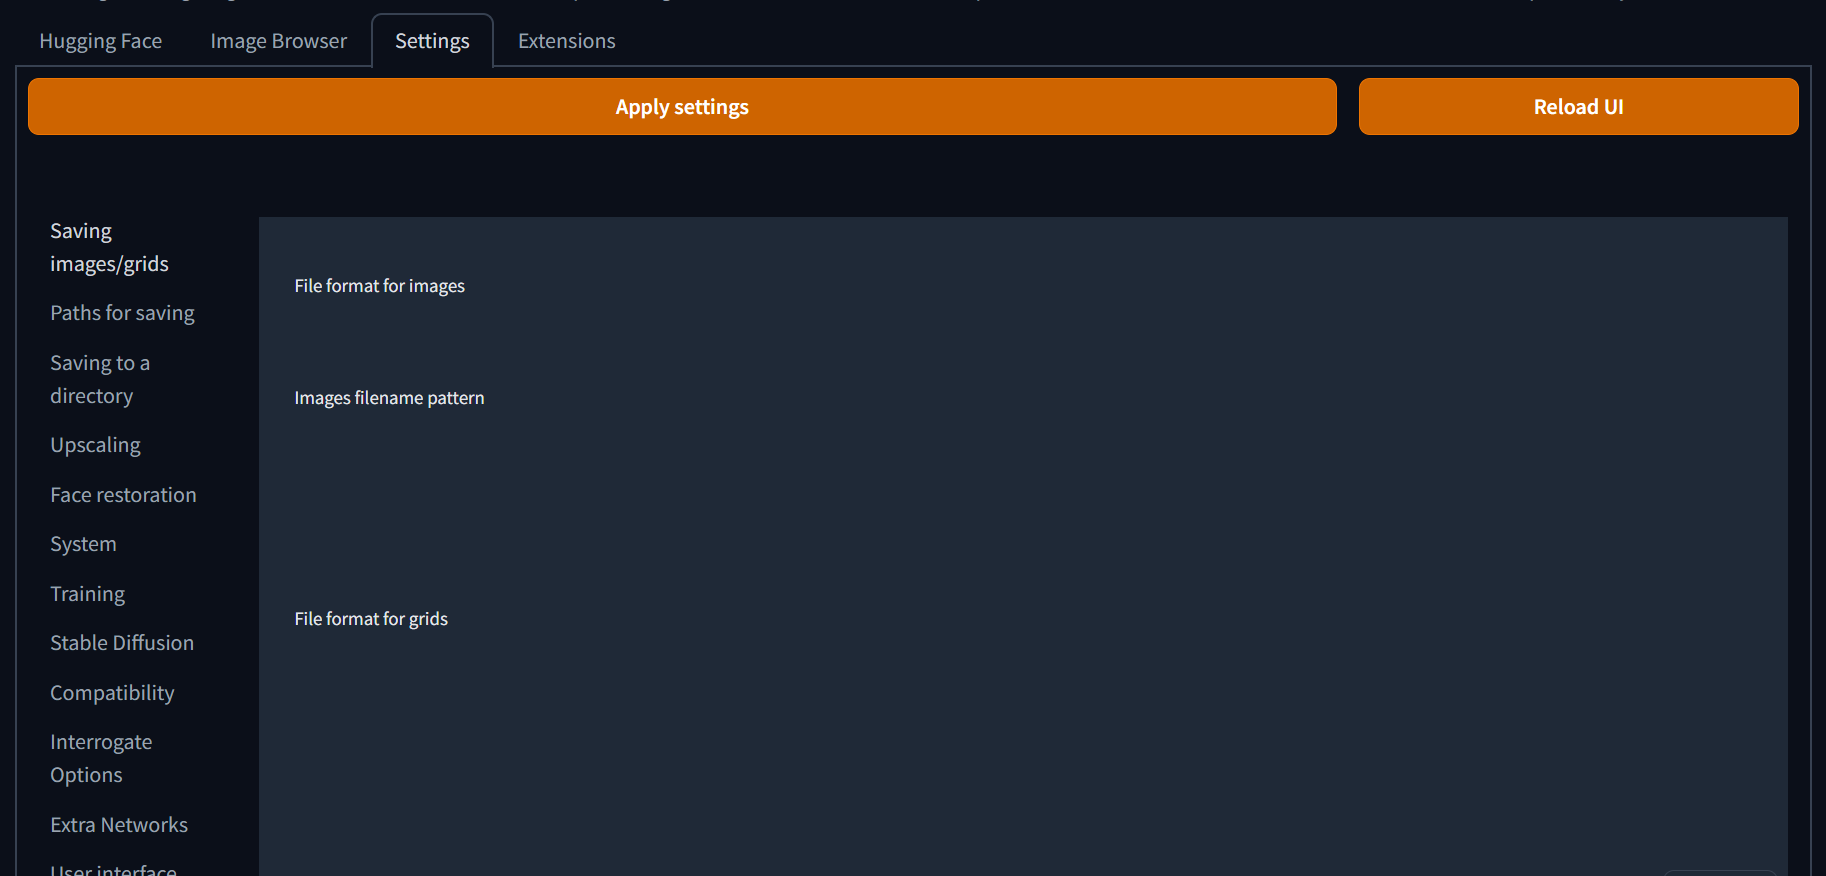
Task: Select the System settings section
Action: coord(83,543)
